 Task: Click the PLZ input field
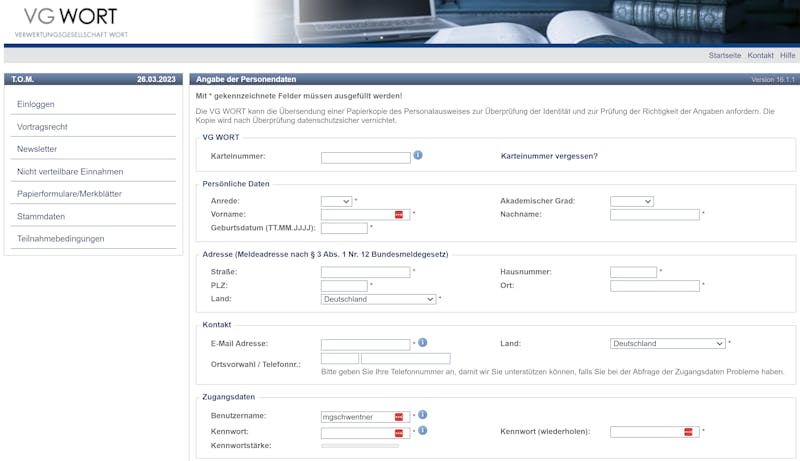344,286
